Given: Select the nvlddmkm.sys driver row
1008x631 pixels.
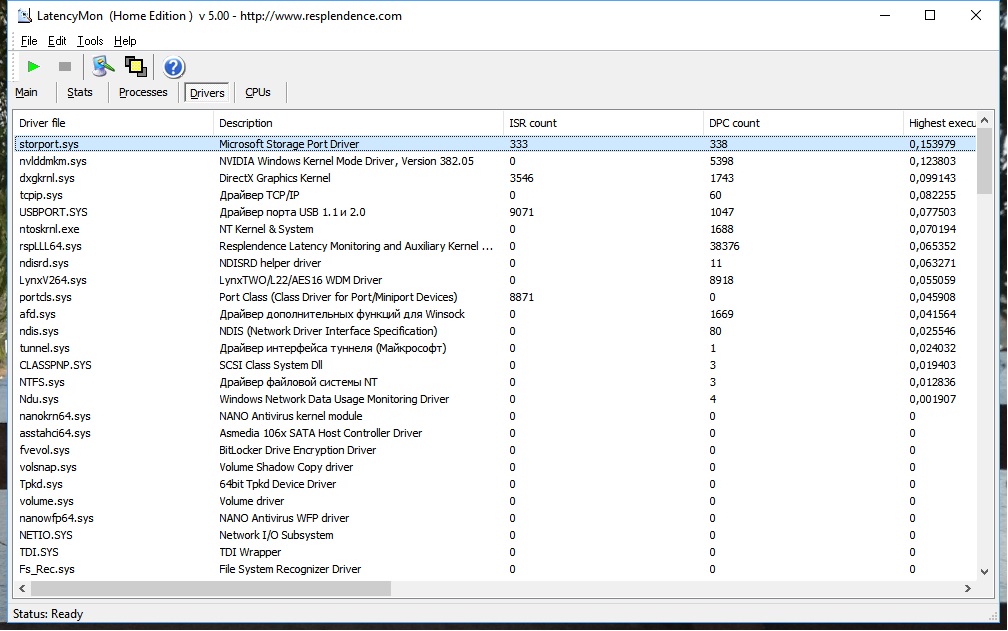Looking at the screenshot, I should tap(494, 161).
